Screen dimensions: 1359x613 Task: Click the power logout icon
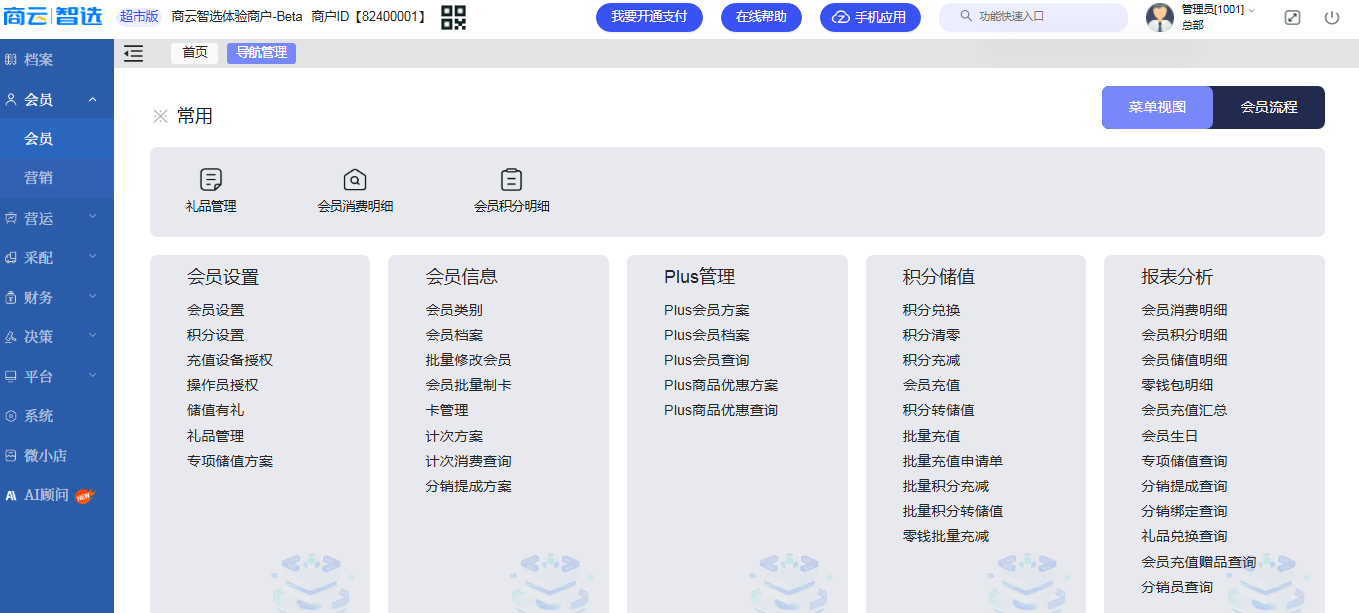click(1331, 18)
